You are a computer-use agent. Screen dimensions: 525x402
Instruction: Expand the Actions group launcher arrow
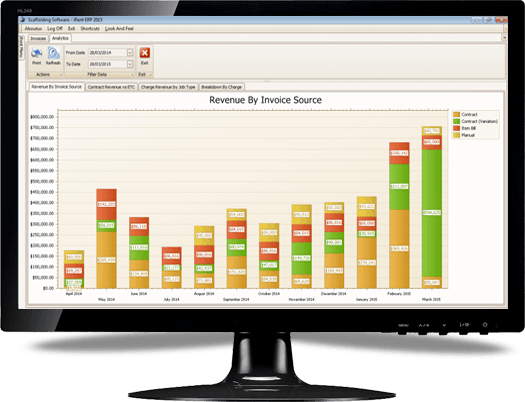tap(61, 75)
